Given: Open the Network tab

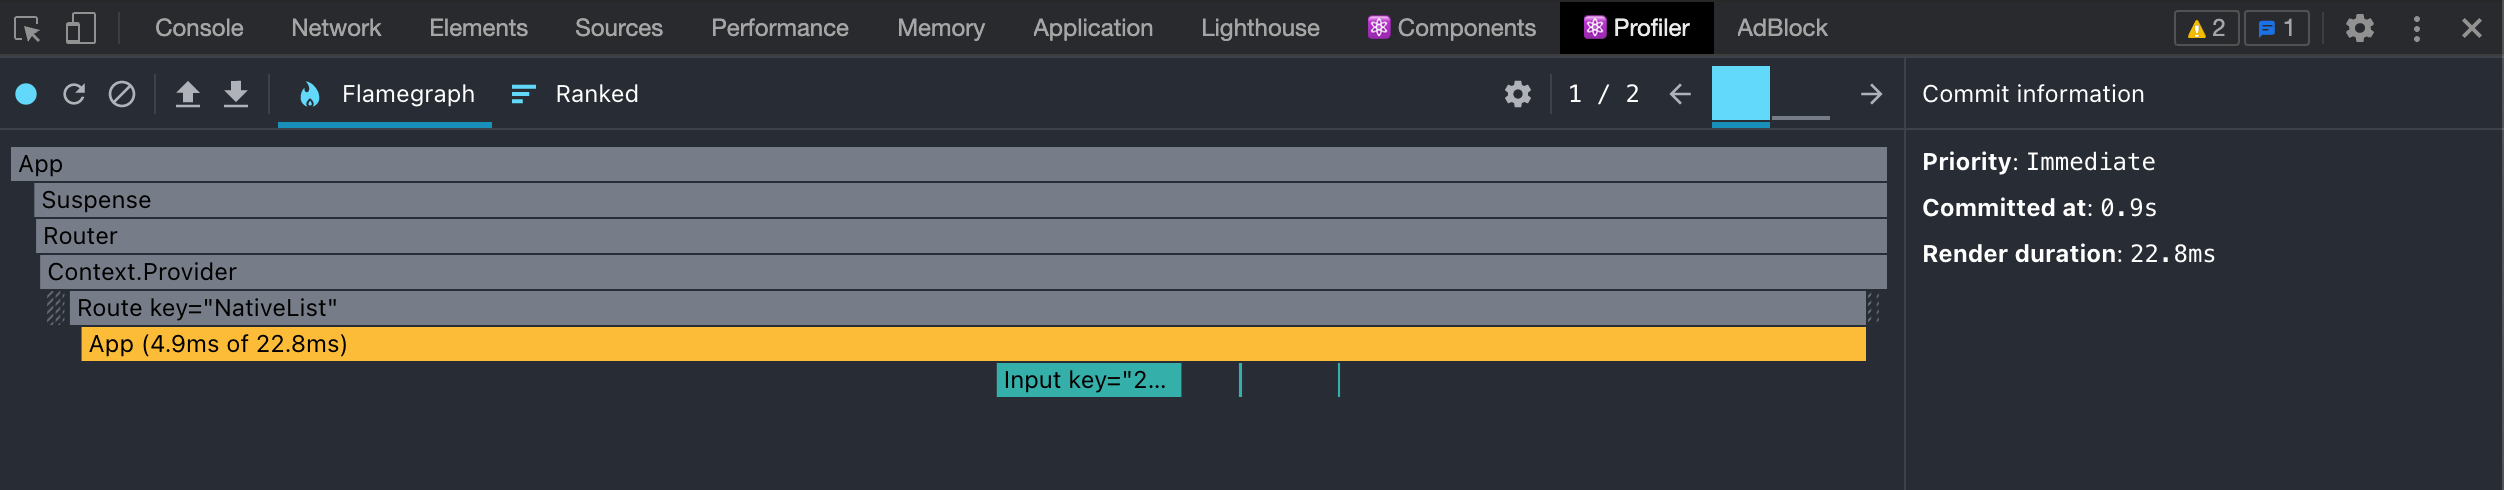Looking at the screenshot, I should [336, 28].
